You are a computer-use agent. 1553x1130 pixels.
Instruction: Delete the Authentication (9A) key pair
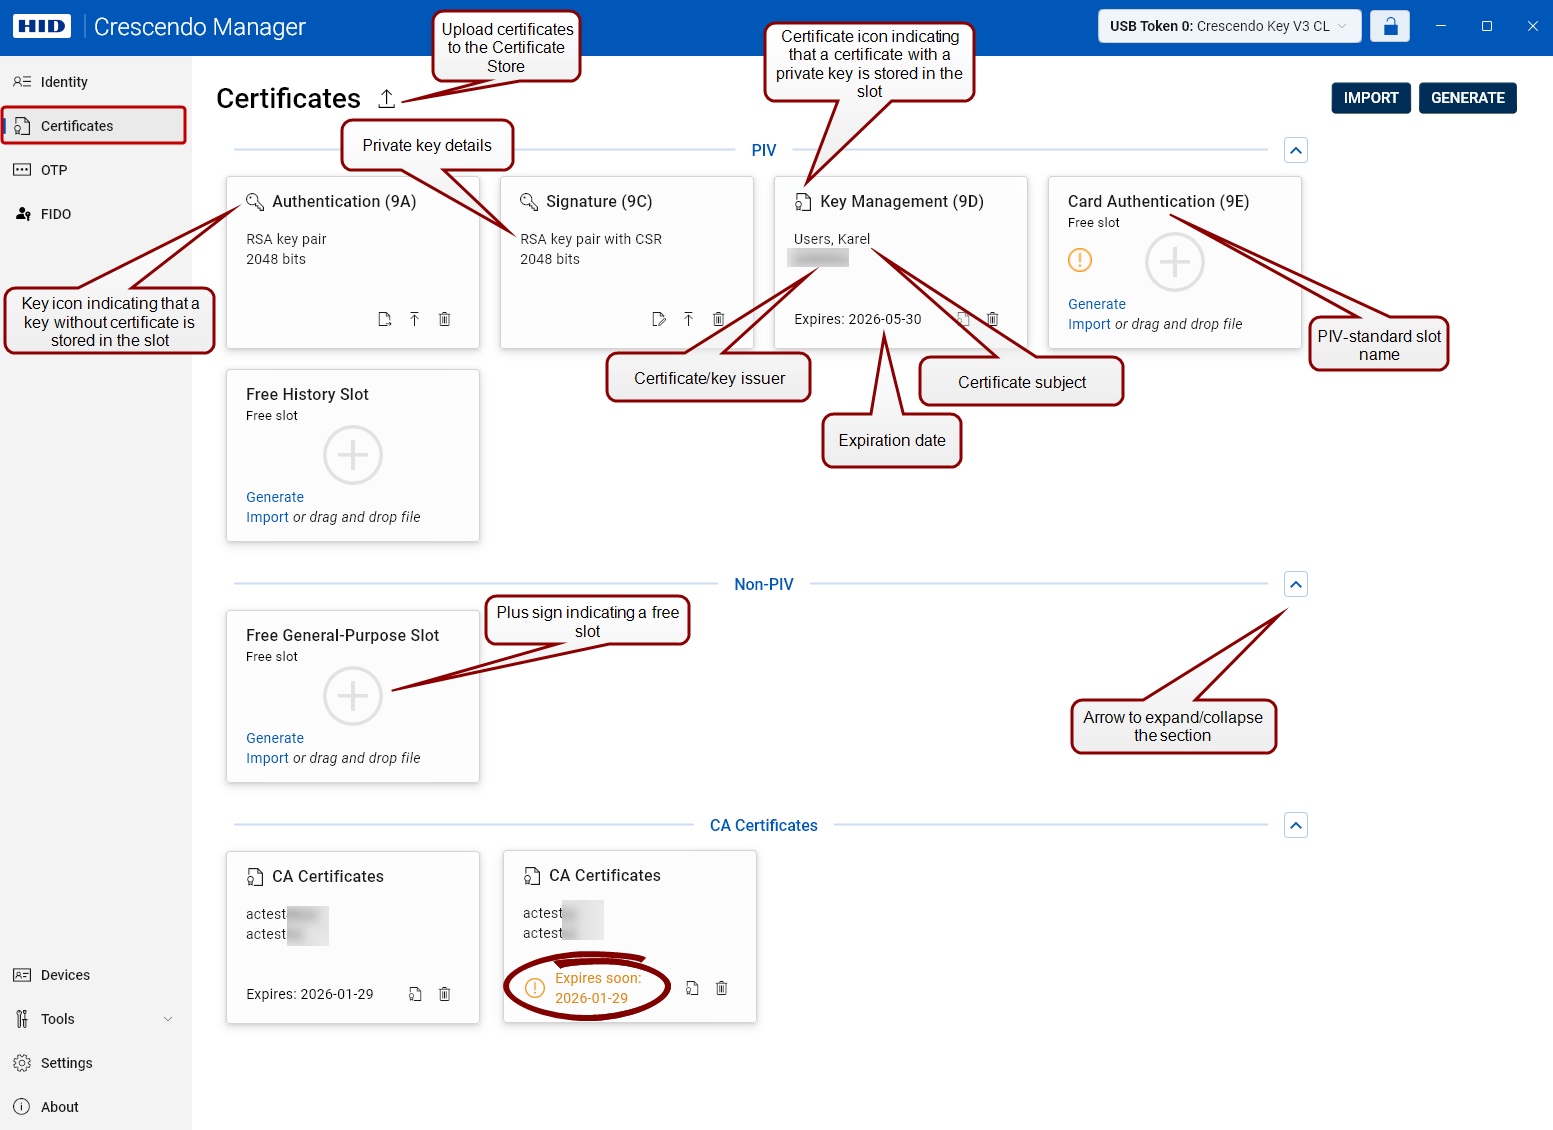point(444,319)
